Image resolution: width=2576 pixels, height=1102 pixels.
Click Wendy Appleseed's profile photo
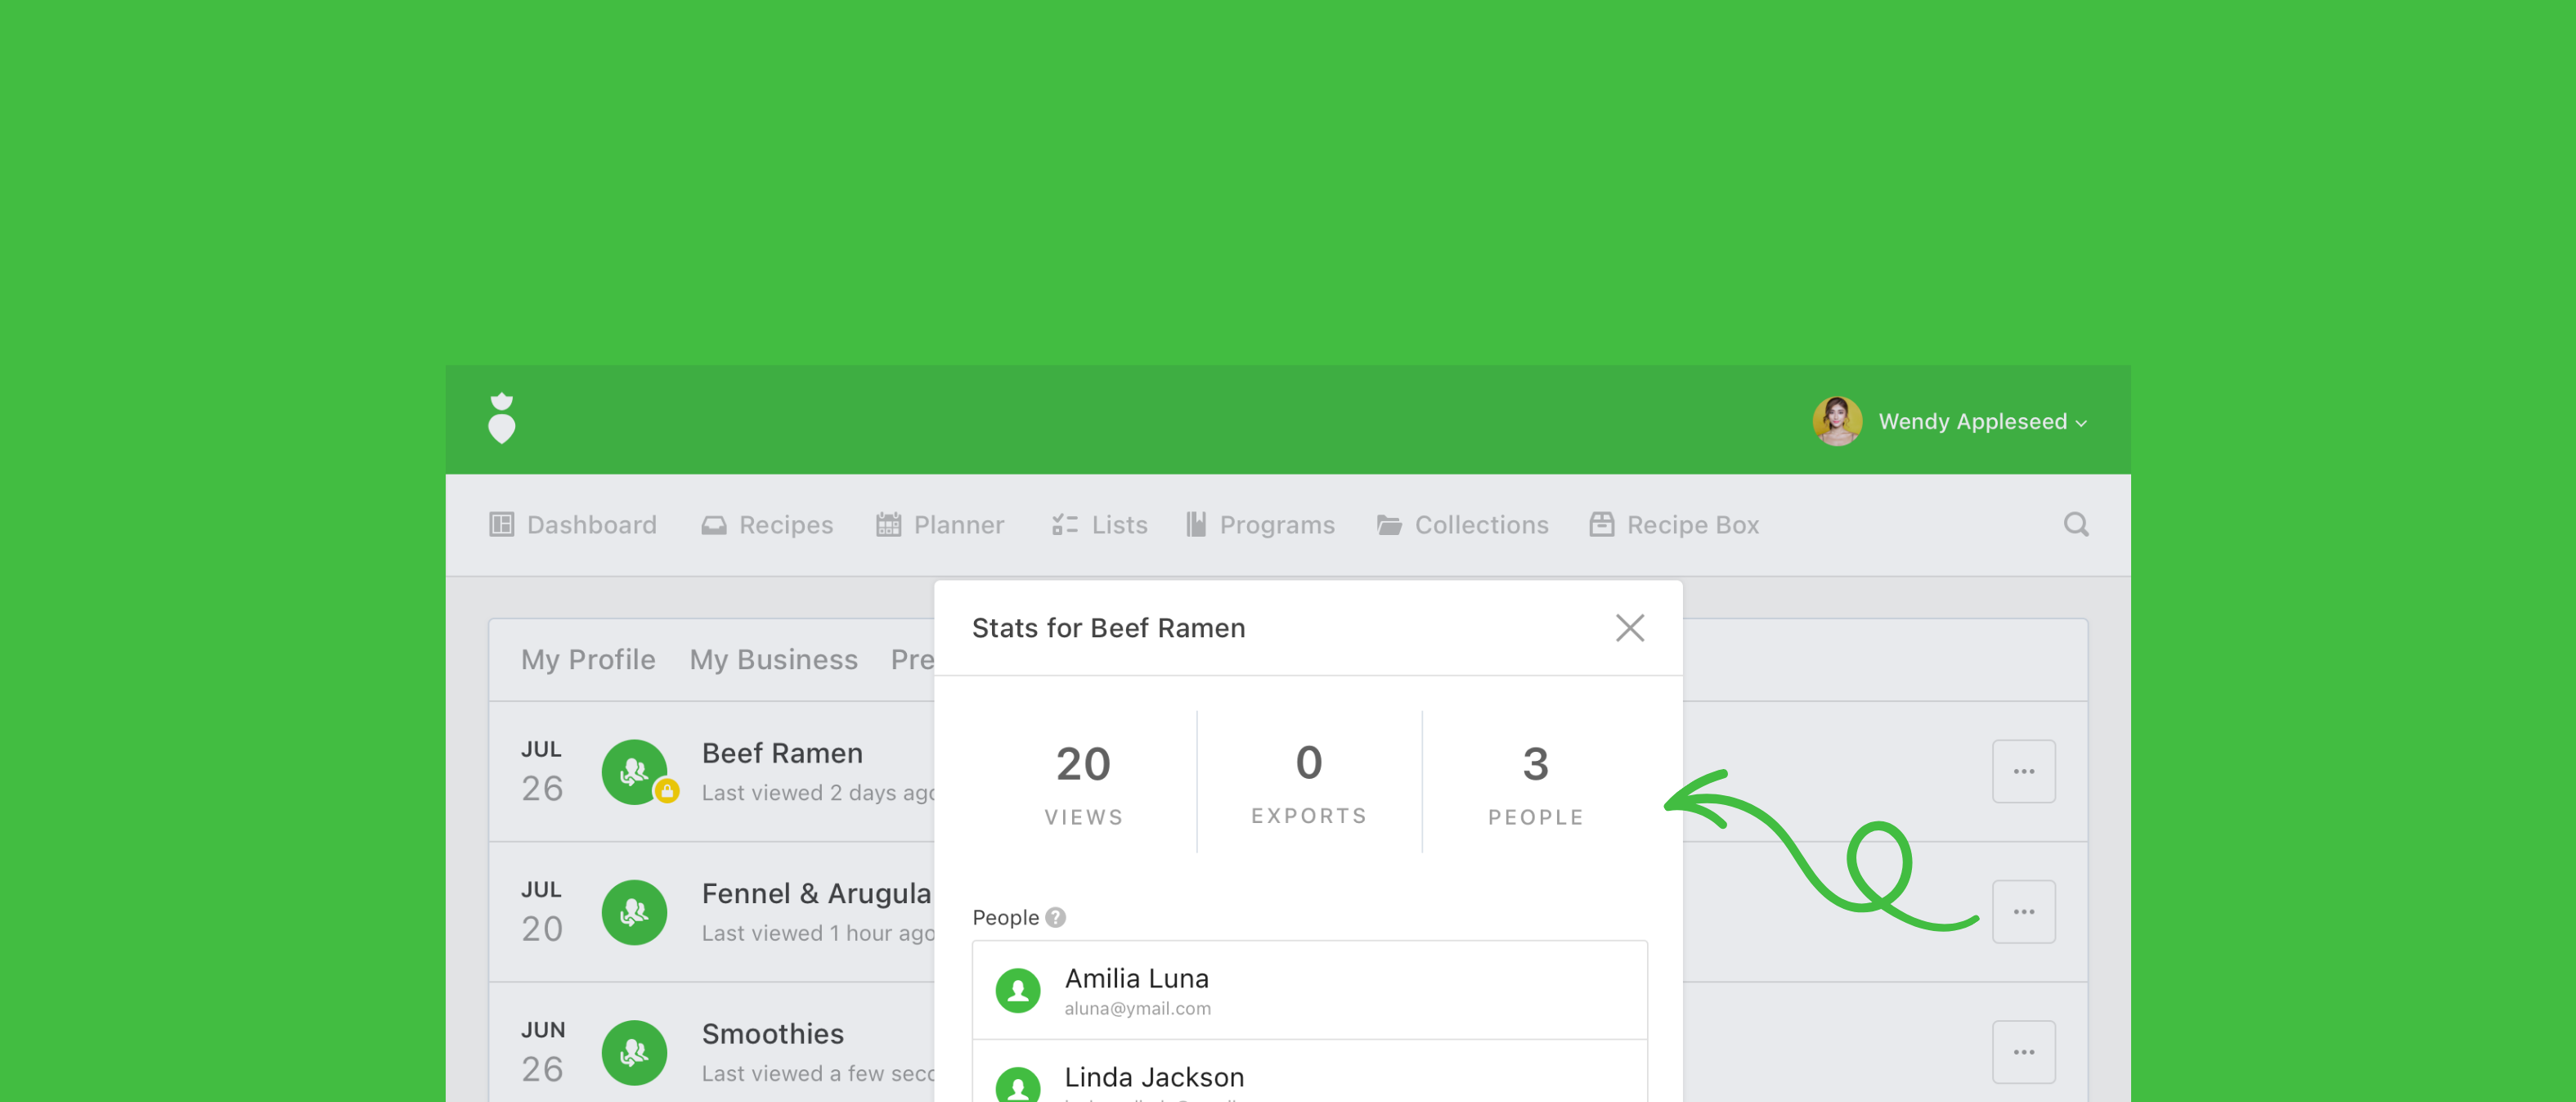[1837, 421]
